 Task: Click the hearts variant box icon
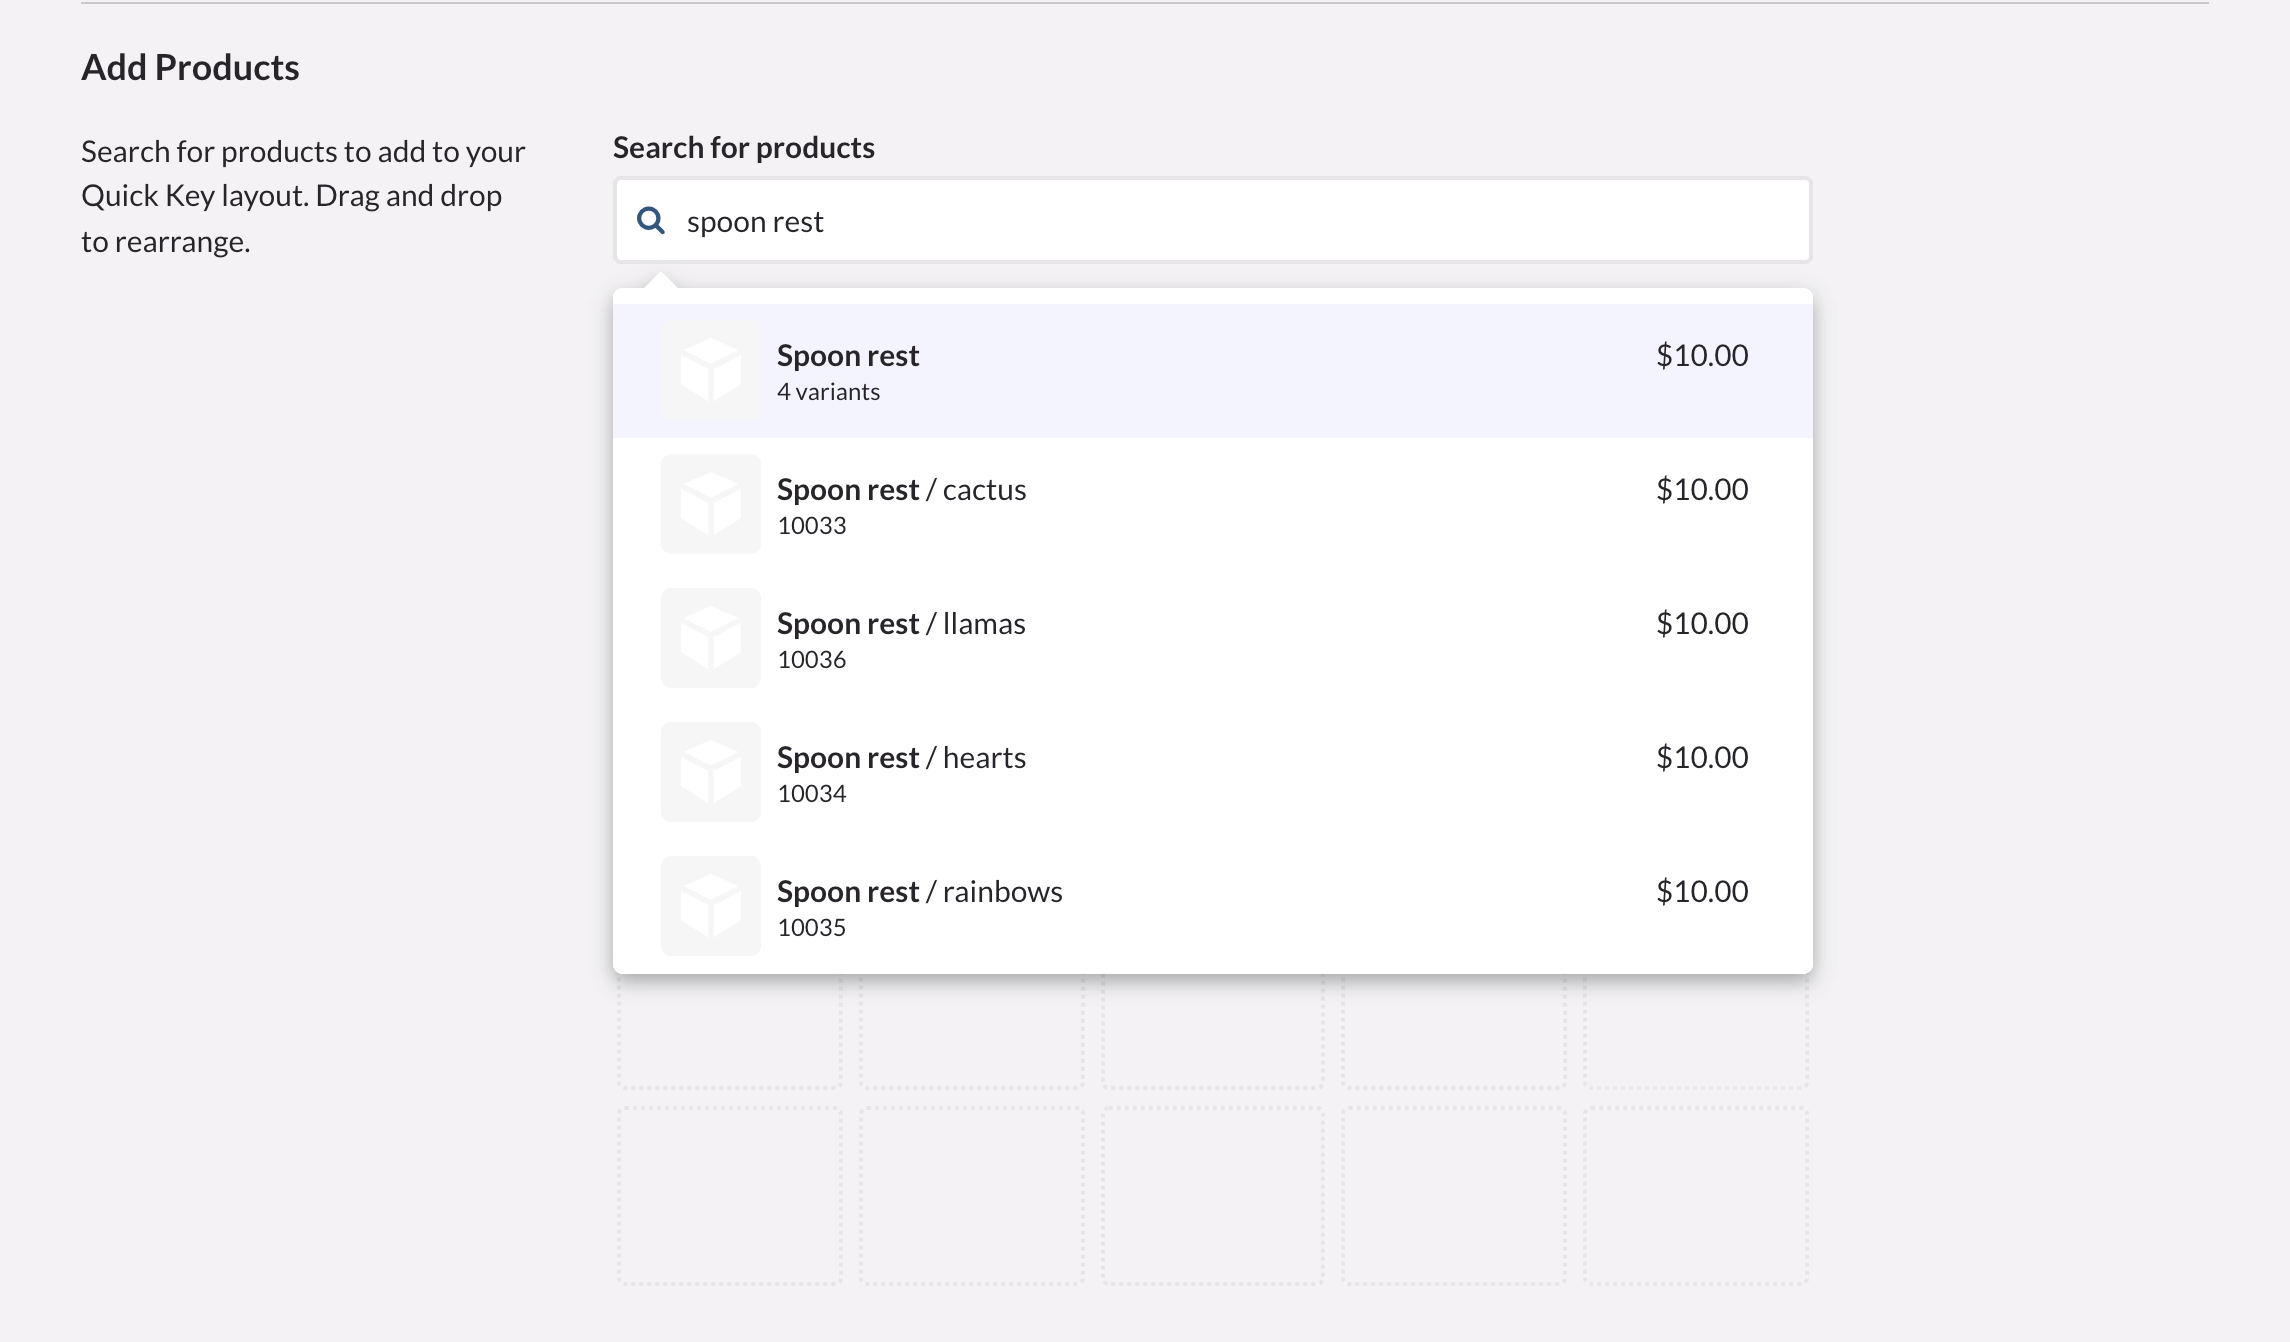tap(710, 772)
